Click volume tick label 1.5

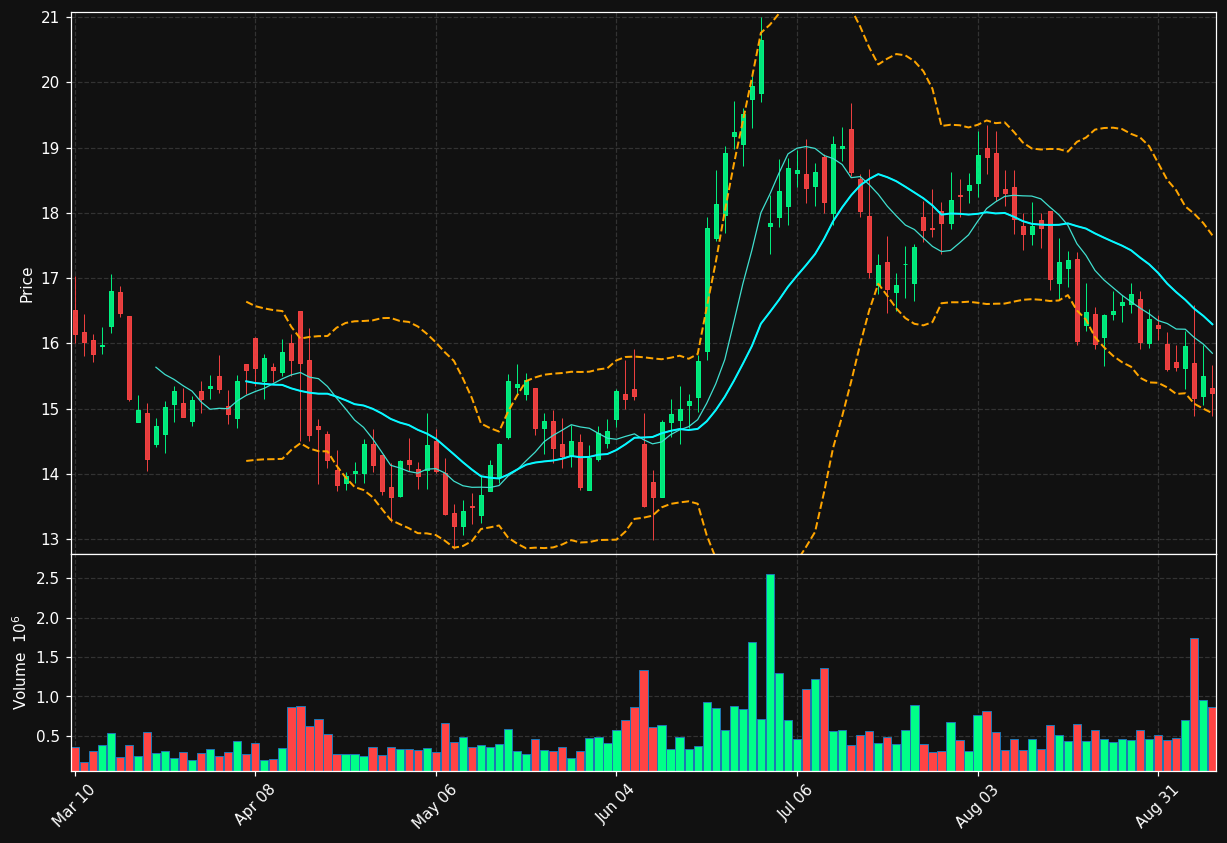[48, 657]
